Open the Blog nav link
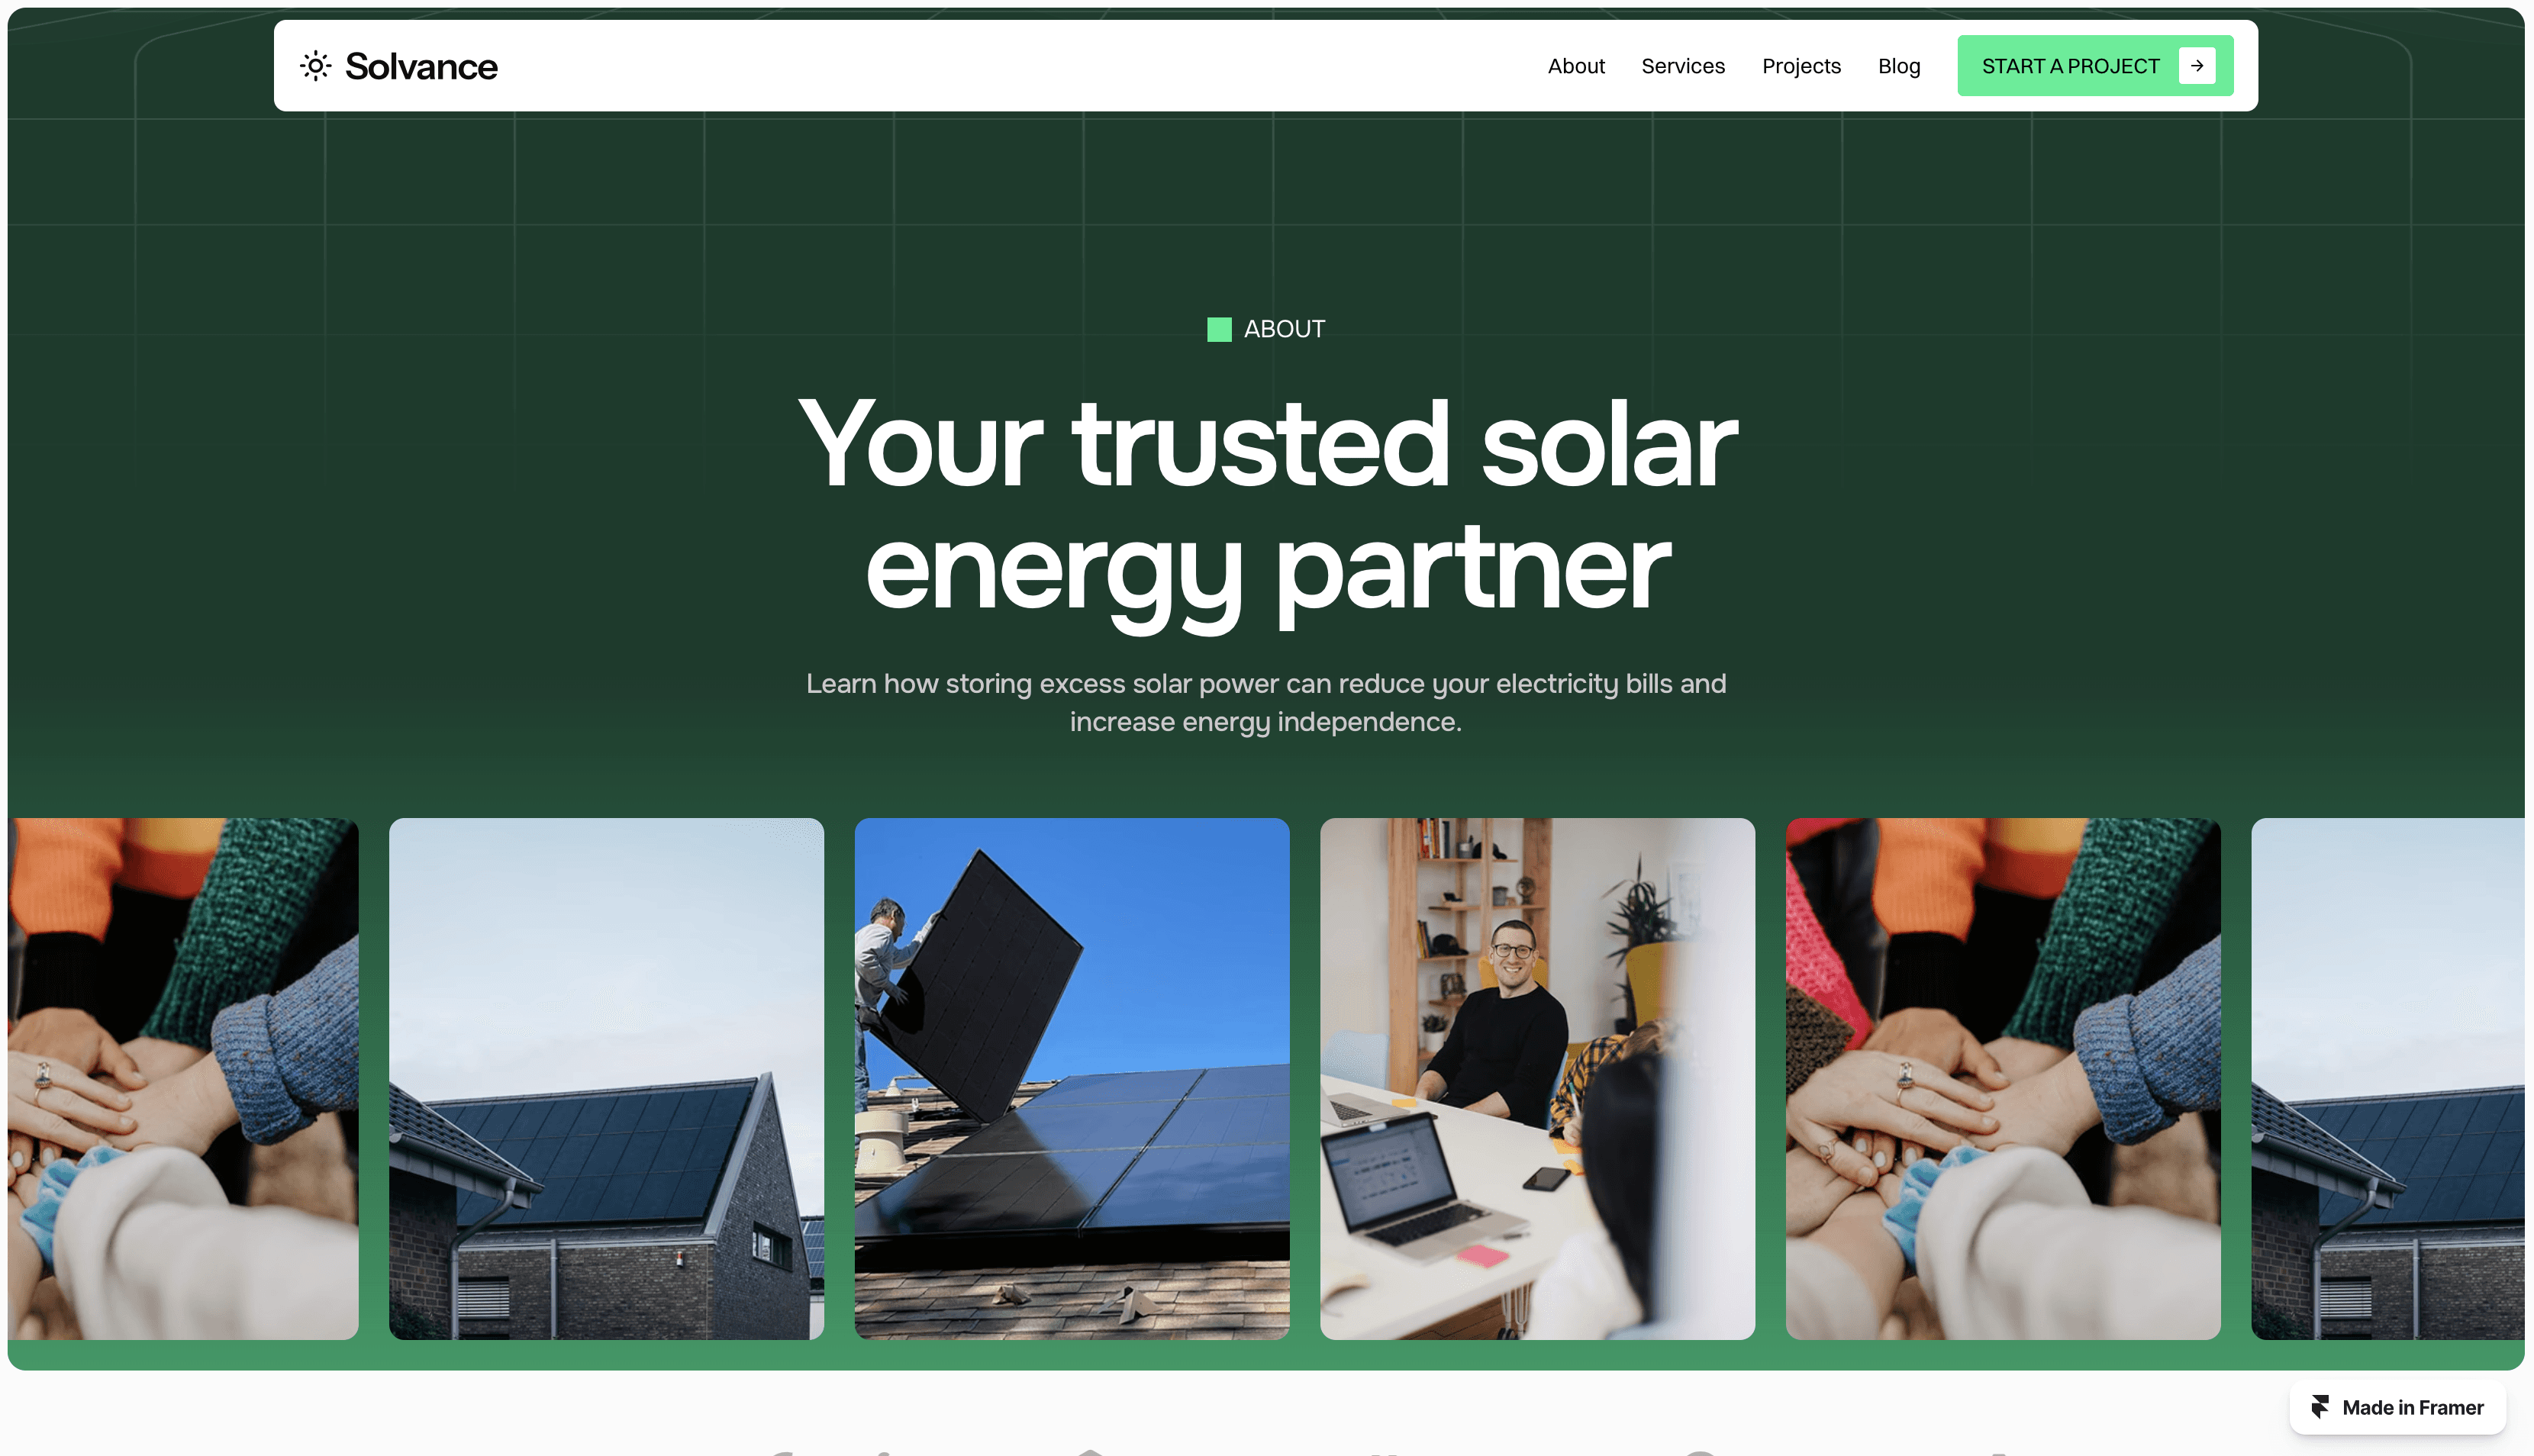The width and height of the screenshot is (2534, 1456). (1898, 66)
